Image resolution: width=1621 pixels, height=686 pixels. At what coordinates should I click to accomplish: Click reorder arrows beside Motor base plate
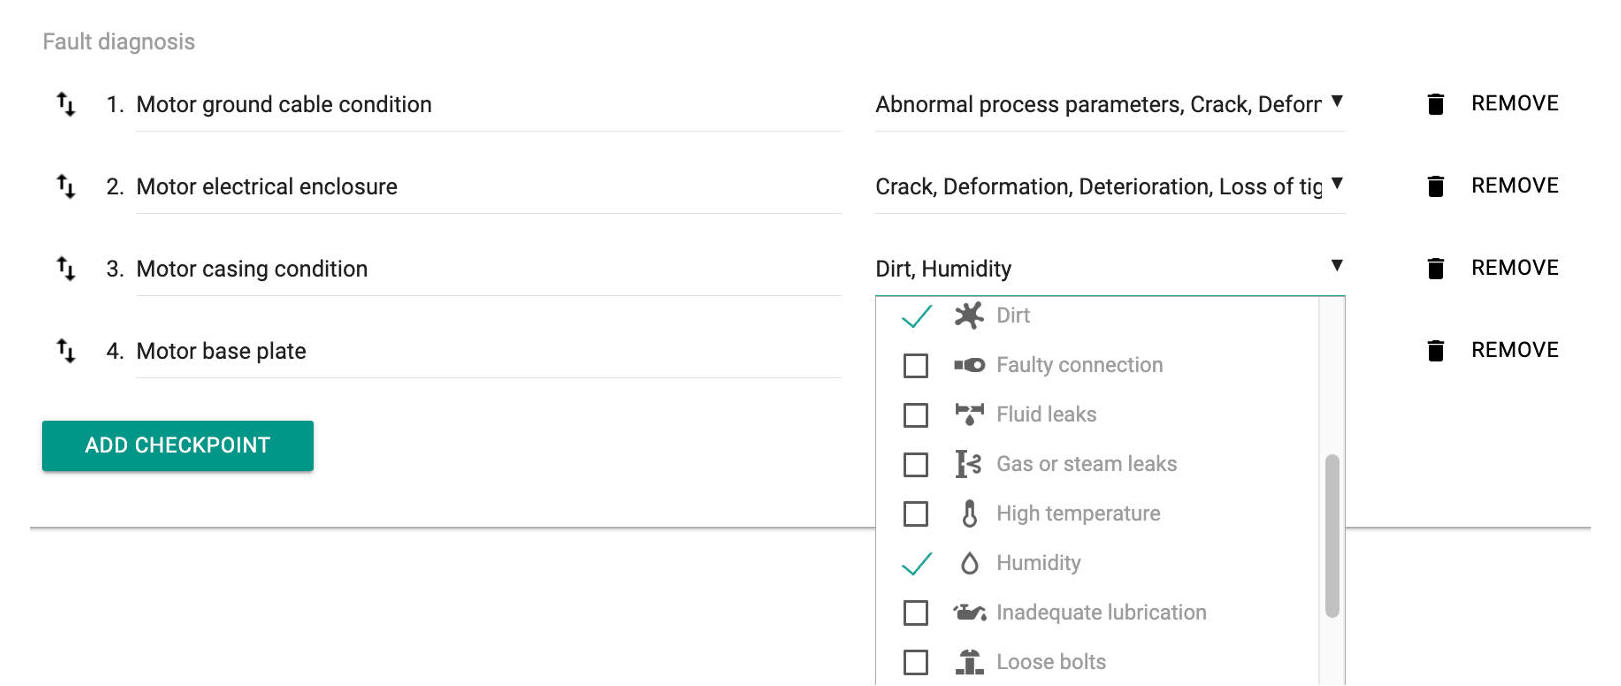[x=66, y=350]
